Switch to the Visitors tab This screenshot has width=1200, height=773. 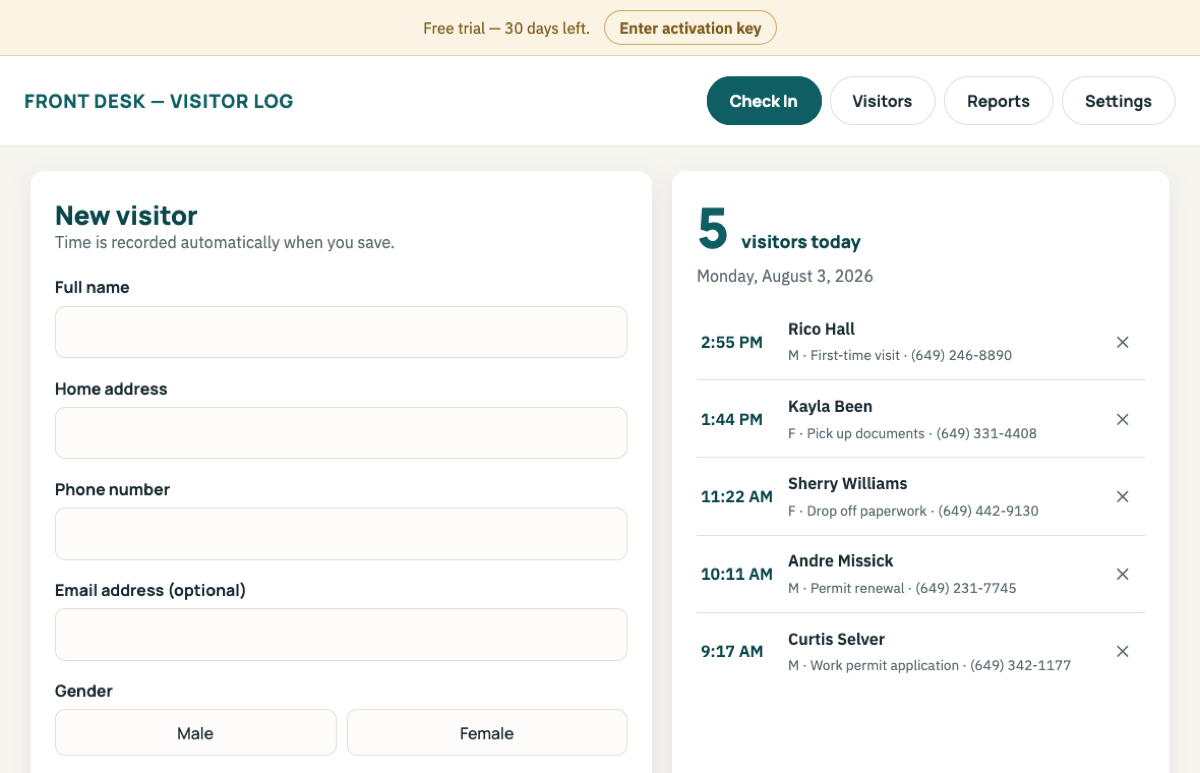(882, 101)
